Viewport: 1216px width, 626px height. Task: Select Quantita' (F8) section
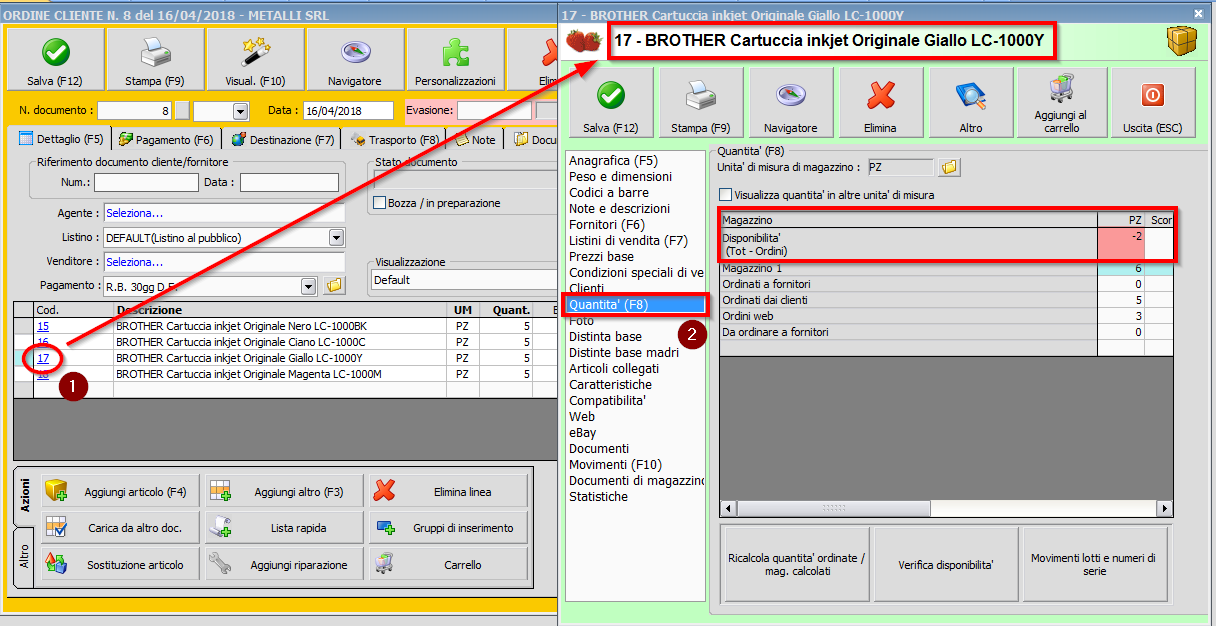point(635,304)
